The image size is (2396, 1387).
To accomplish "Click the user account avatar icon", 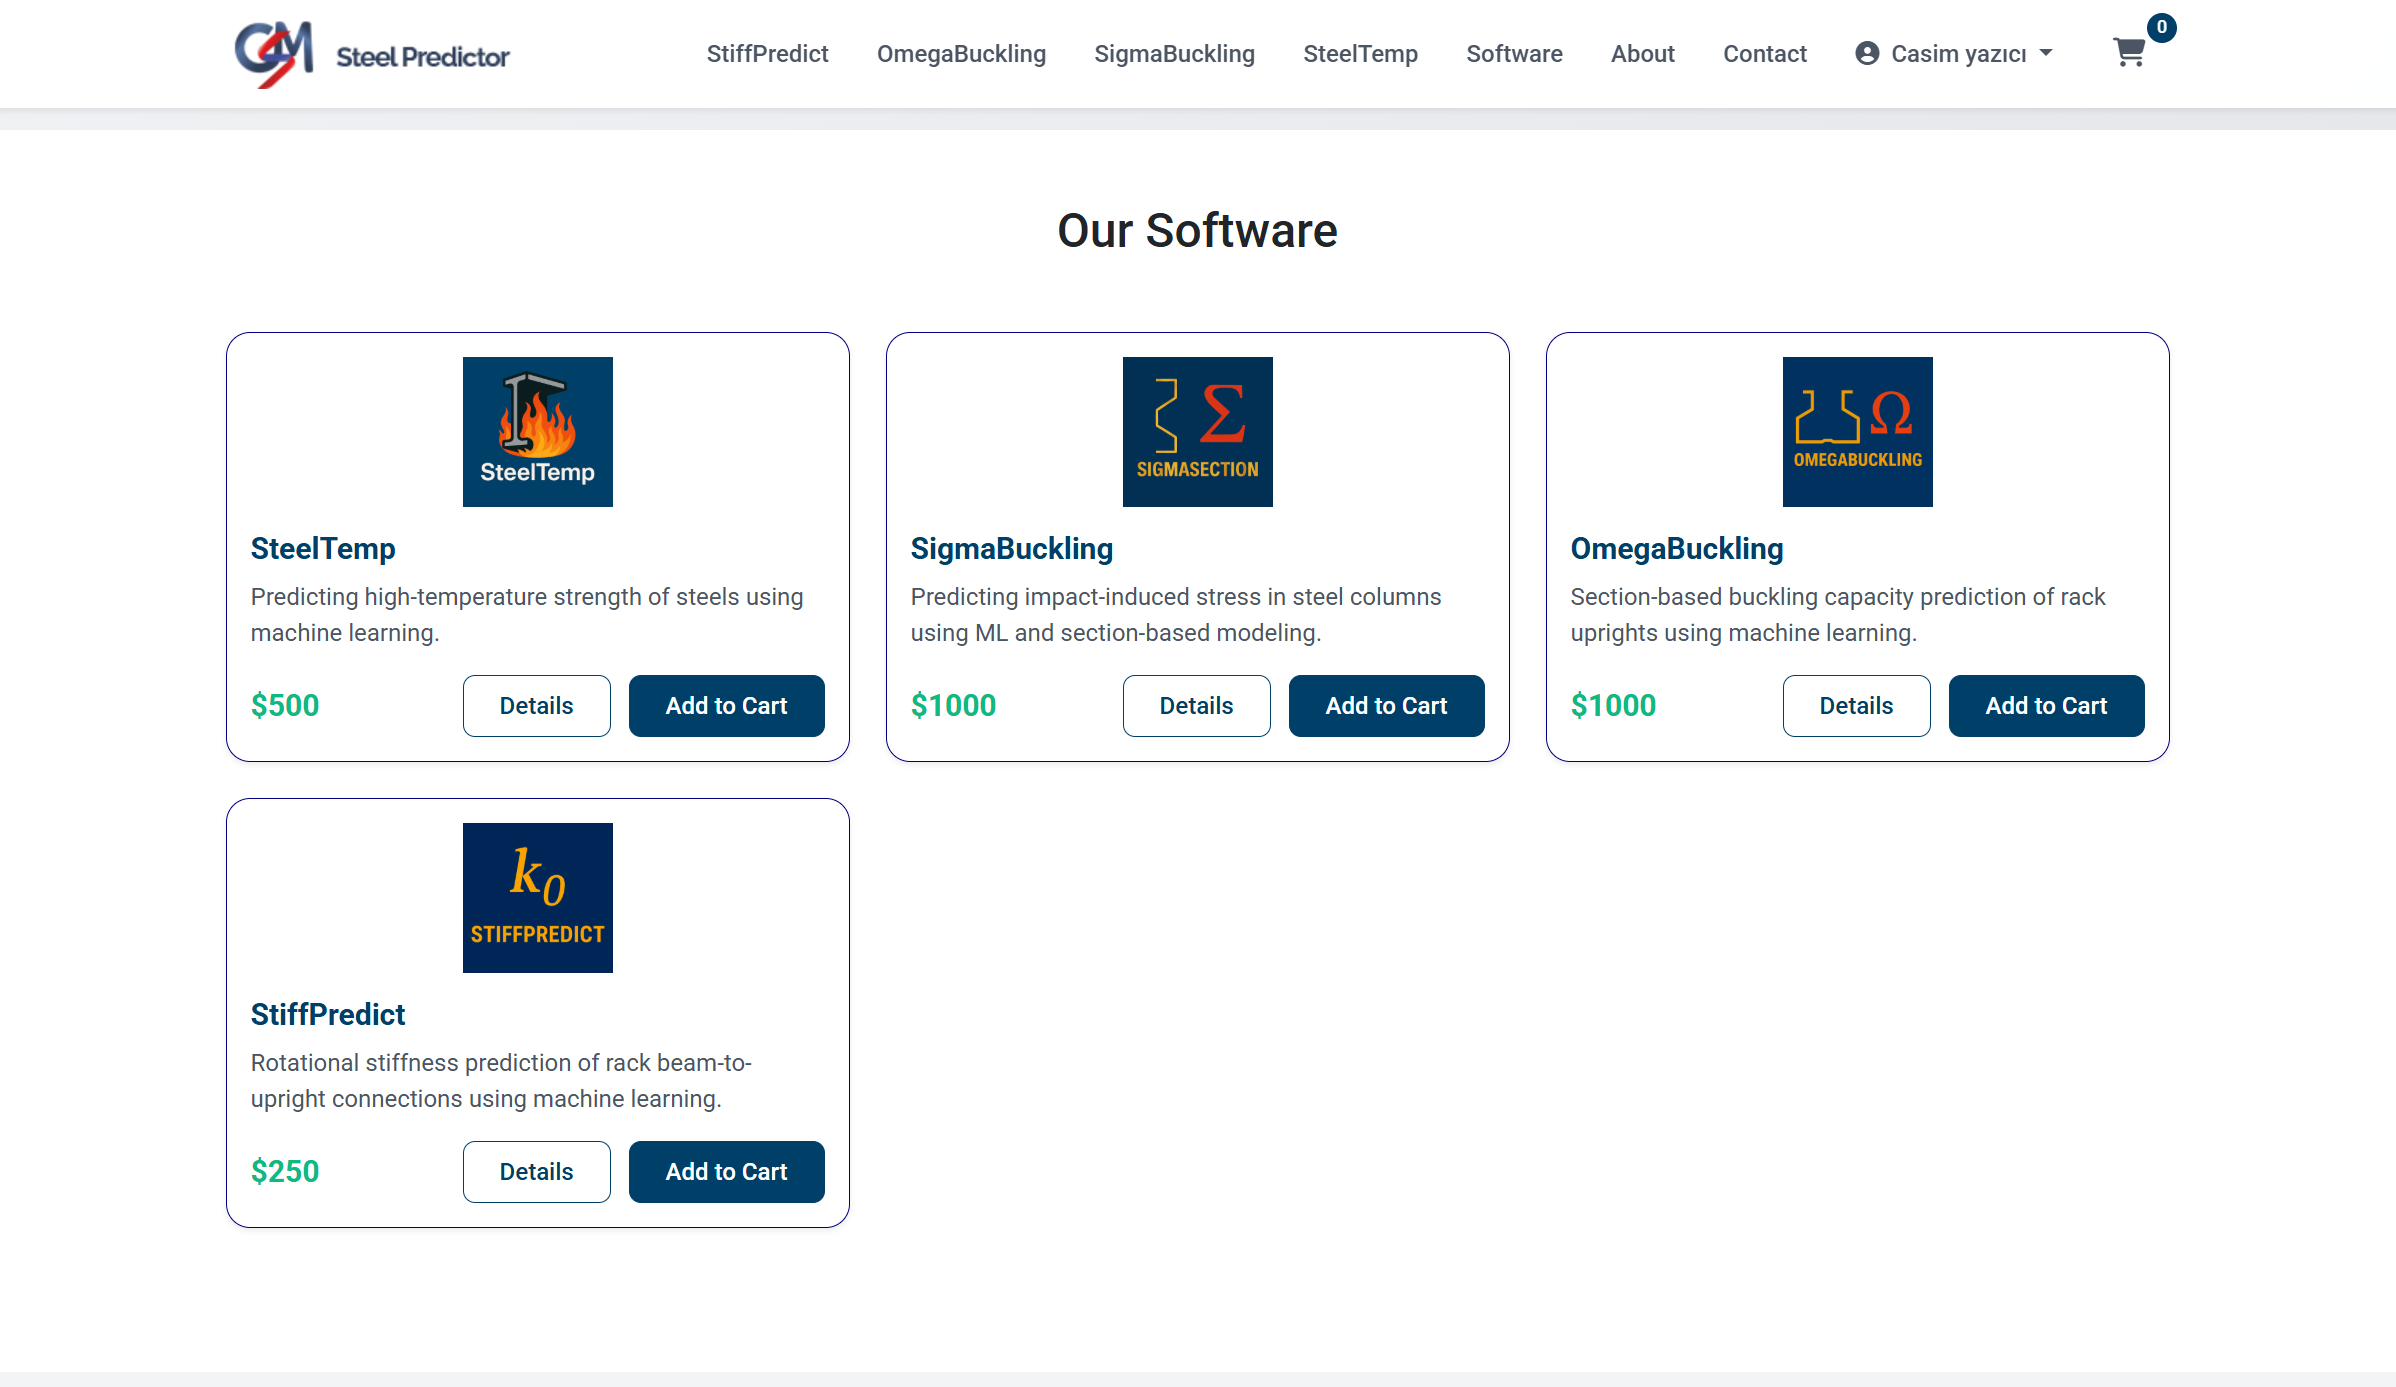I will click(1866, 53).
